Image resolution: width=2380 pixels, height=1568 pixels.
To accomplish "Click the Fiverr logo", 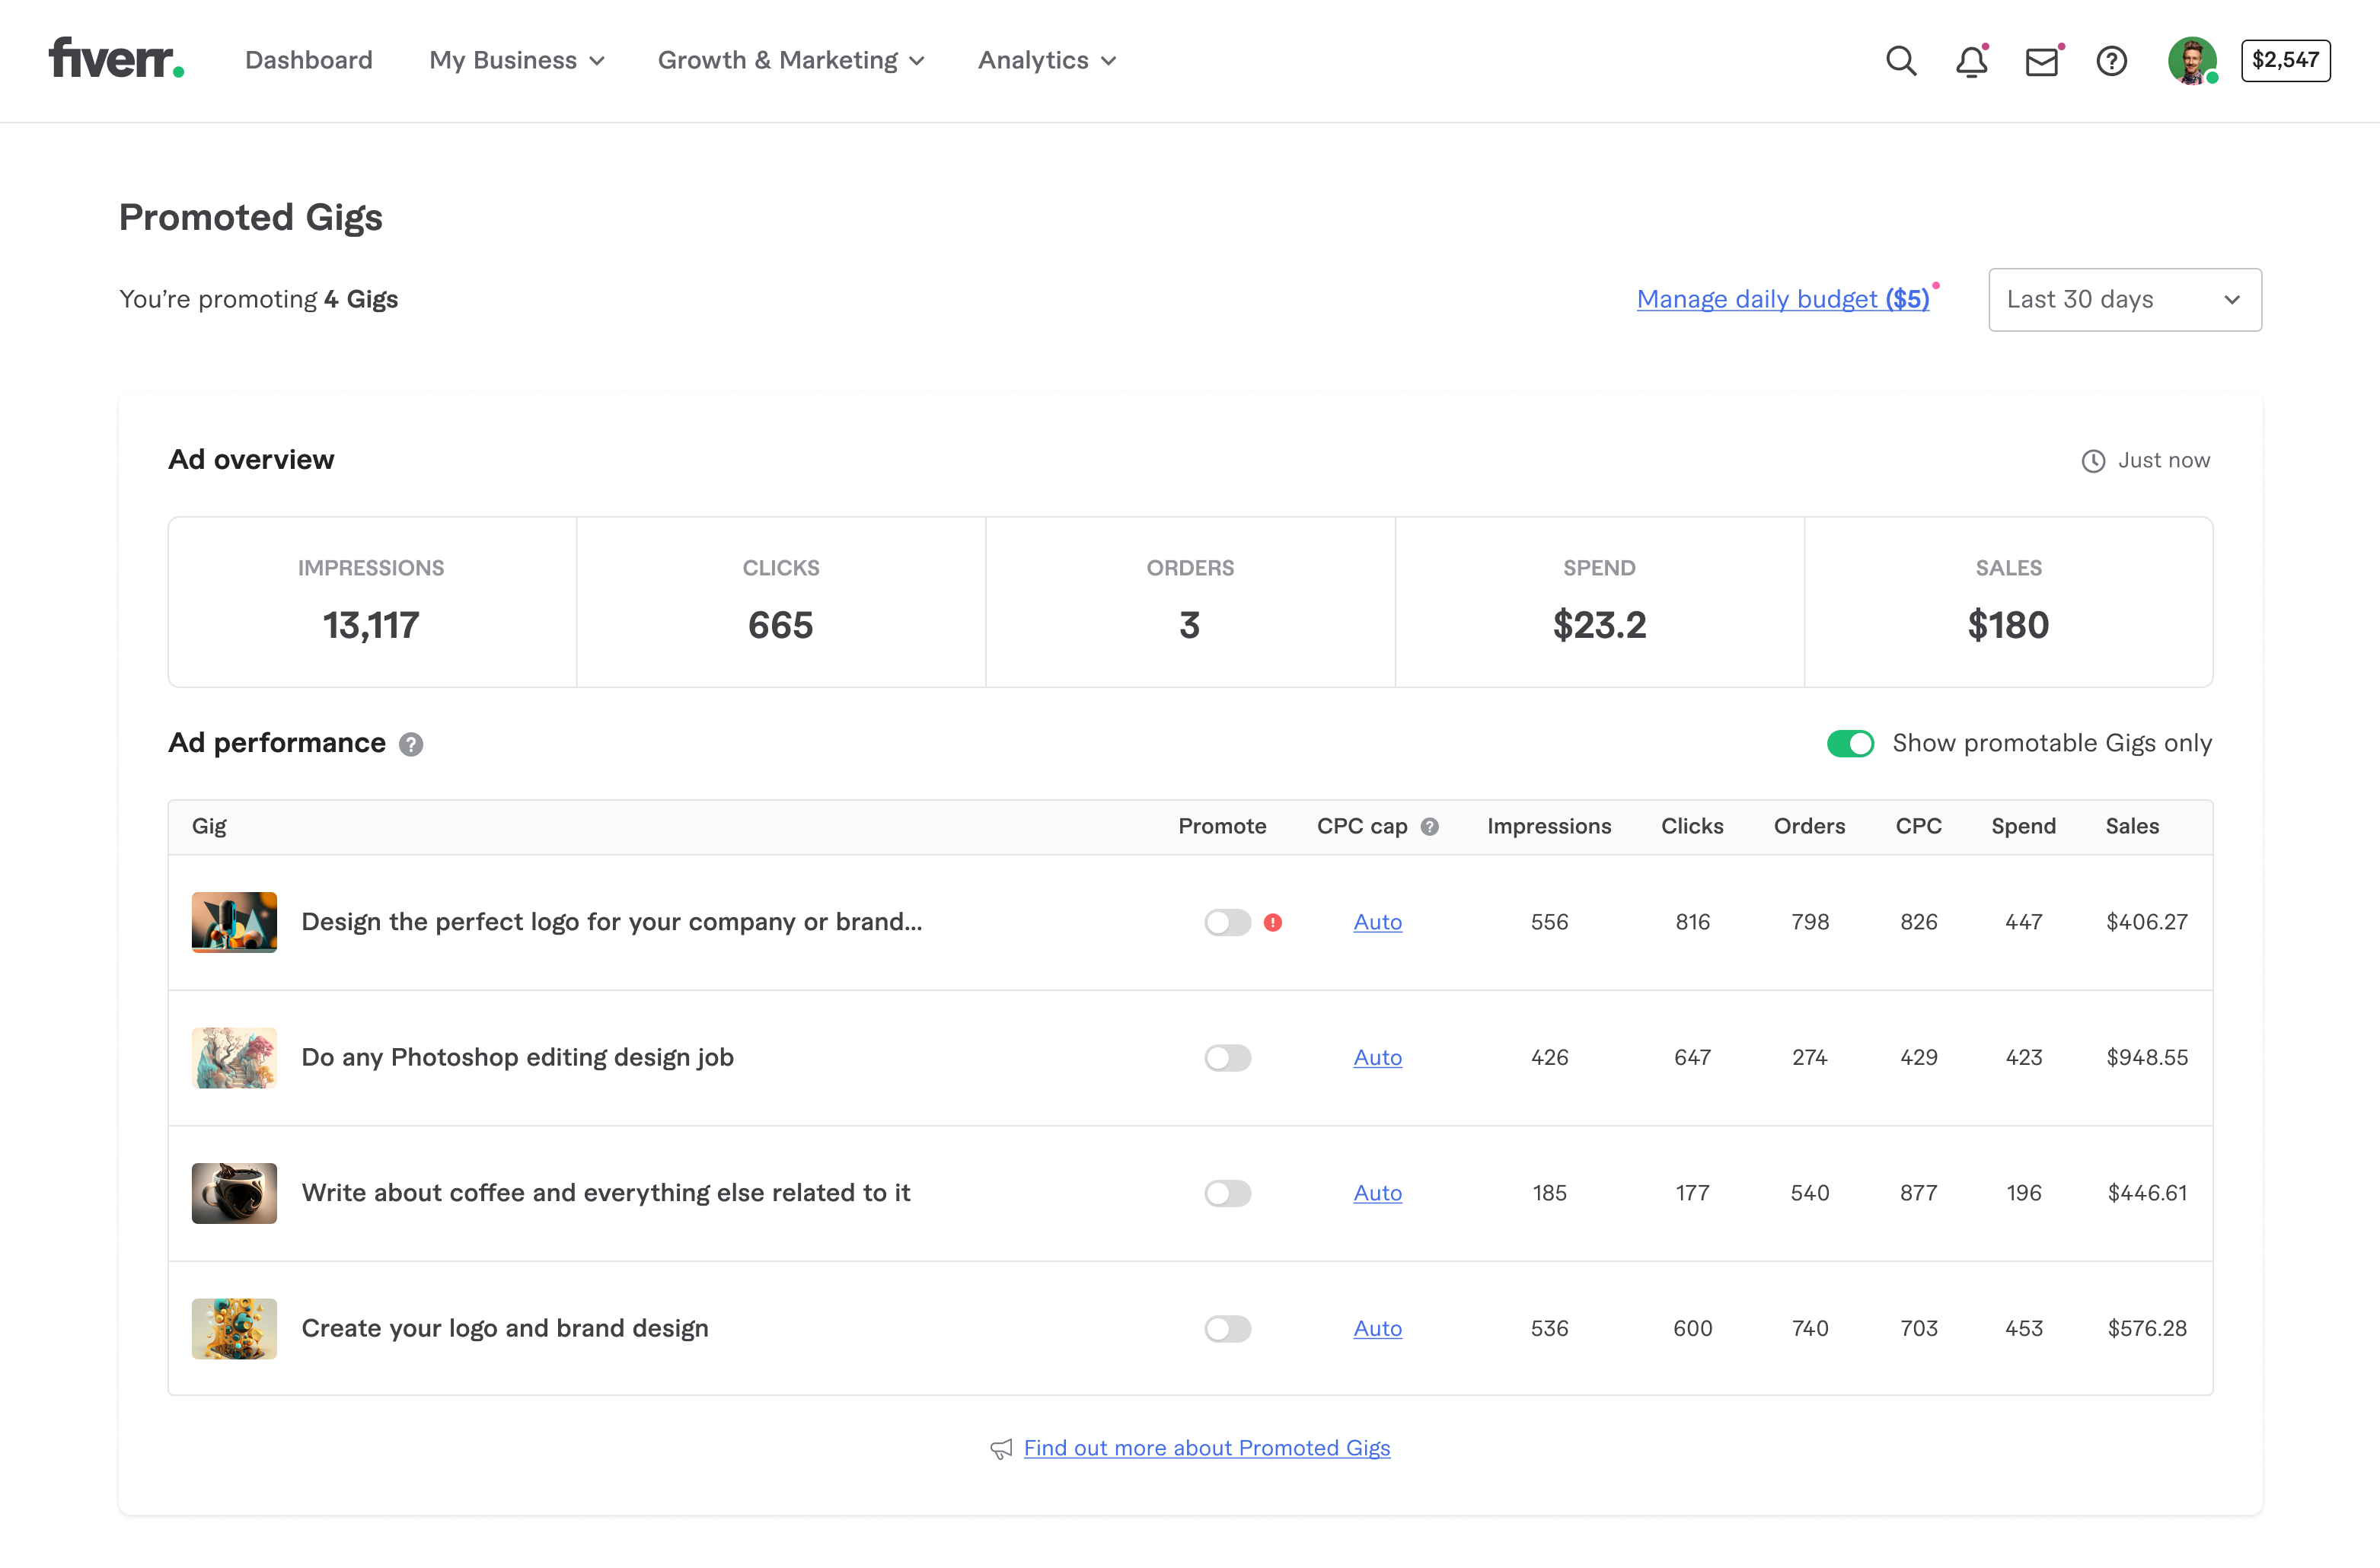I will 116,58.
